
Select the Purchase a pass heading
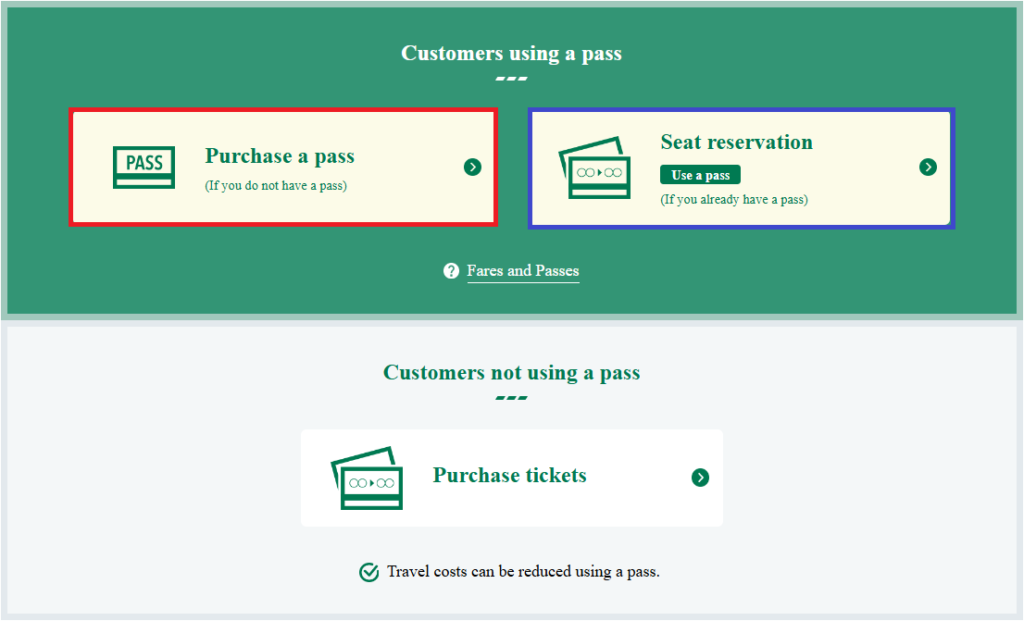(x=280, y=157)
